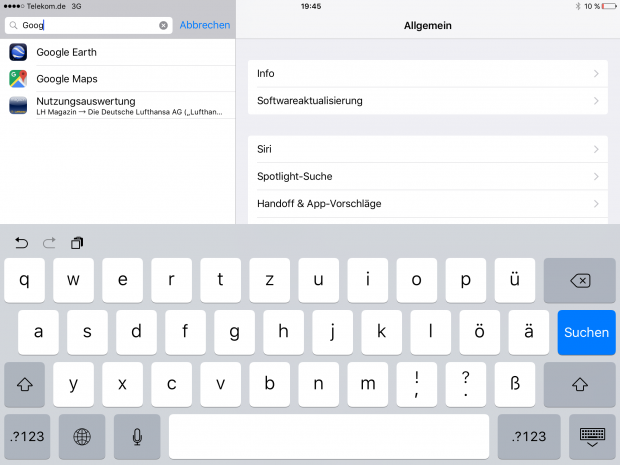The image size is (620, 465).
Task: Tap the ß key
Action: pyautogui.click(x=515, y=384)
